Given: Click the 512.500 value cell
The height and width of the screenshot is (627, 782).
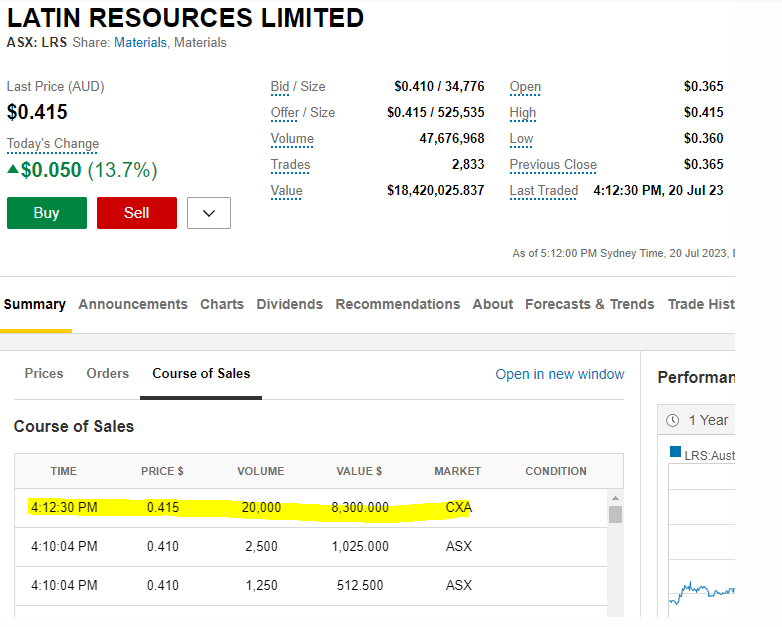Looking at the screenshot, I should click(x=360, y=586).
